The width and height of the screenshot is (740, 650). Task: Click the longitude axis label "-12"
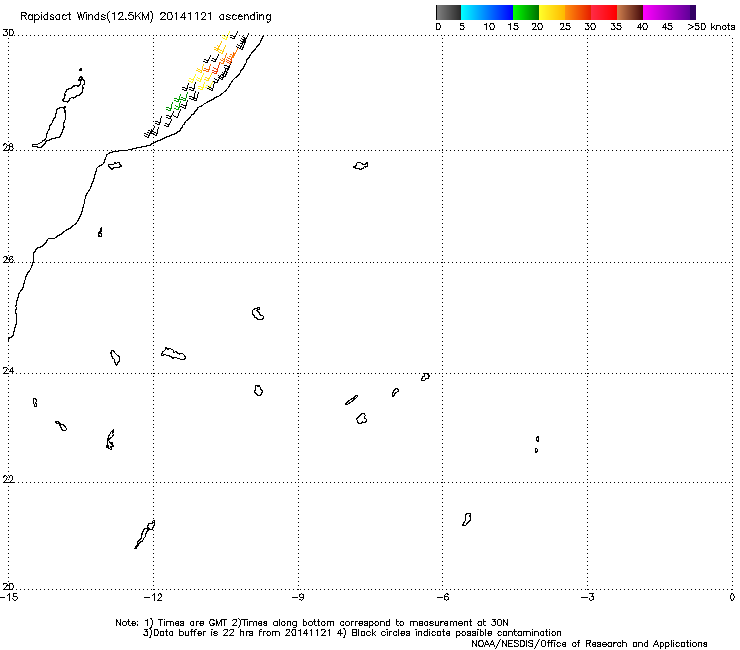(153, 597)
